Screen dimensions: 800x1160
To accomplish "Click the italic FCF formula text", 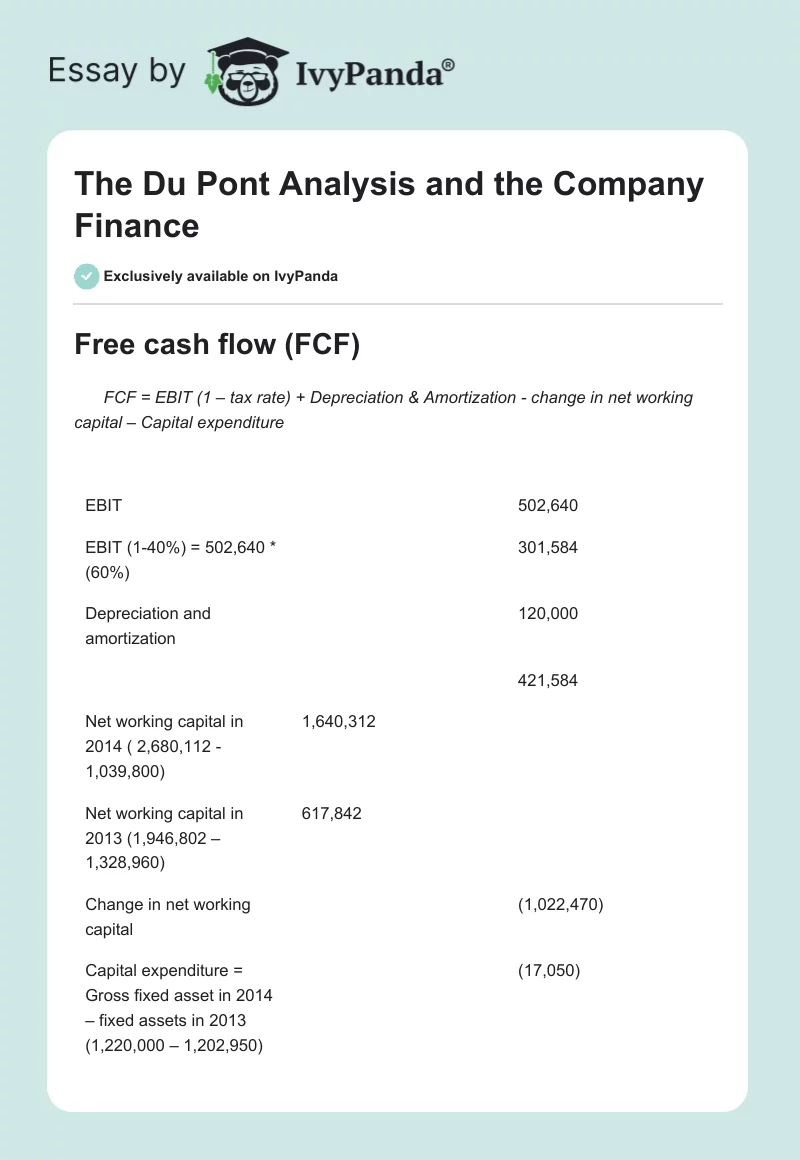I will click(x=384, y=410).
